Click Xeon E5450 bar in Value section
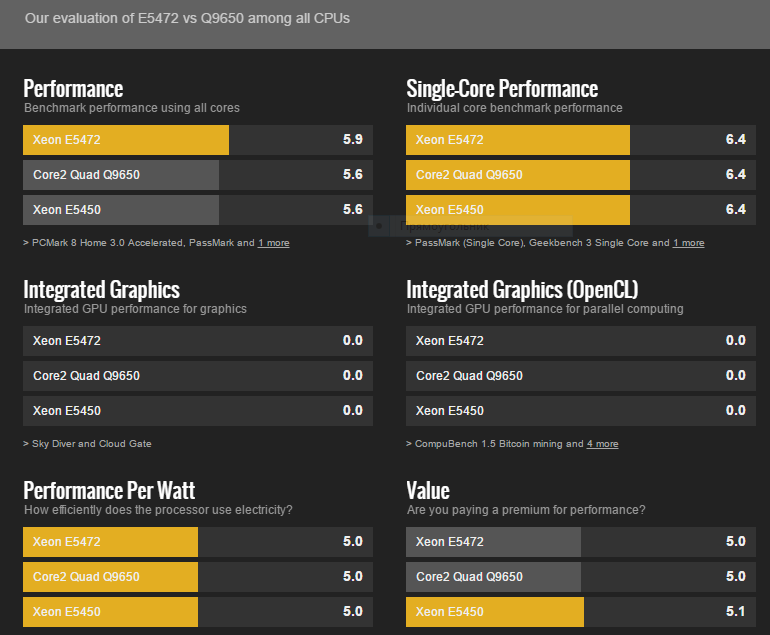Screen dimensions: 770x635 pos(581,611)
